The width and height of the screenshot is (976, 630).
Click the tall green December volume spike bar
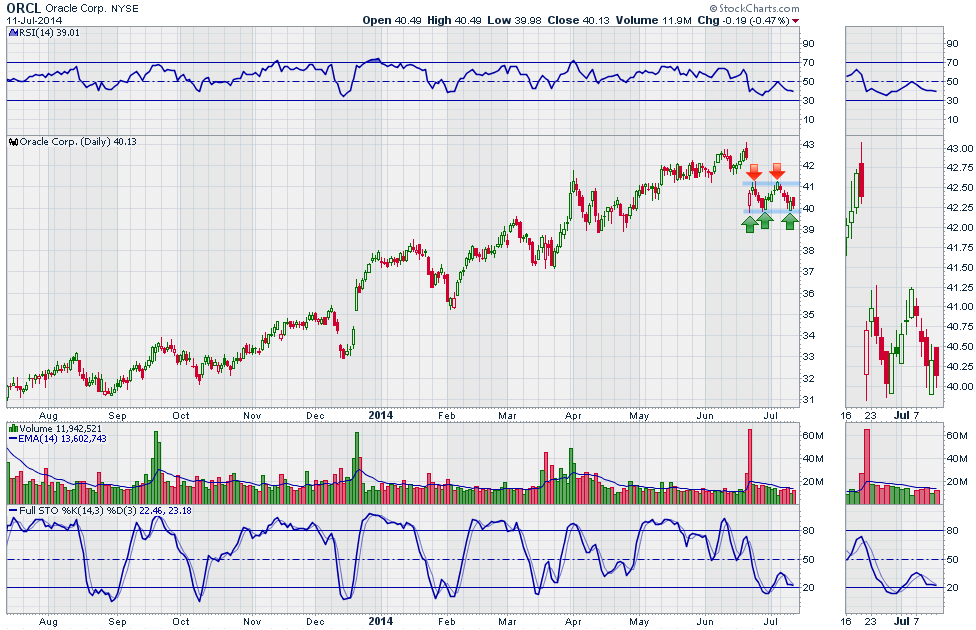click(357, 468)
